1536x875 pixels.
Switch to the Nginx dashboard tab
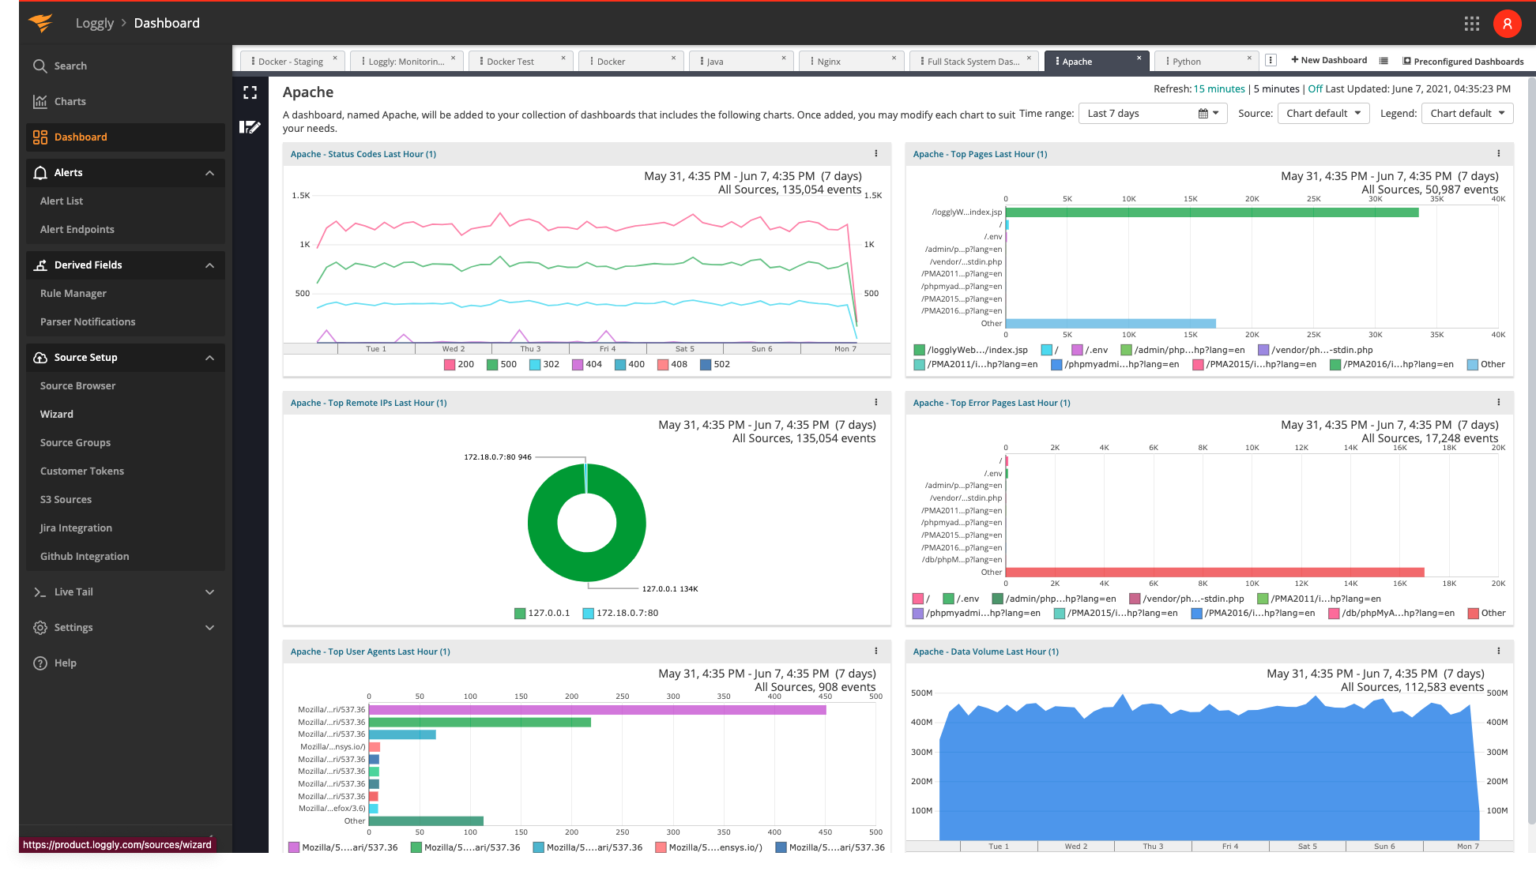pyautogui.click(x=828, y=60)
